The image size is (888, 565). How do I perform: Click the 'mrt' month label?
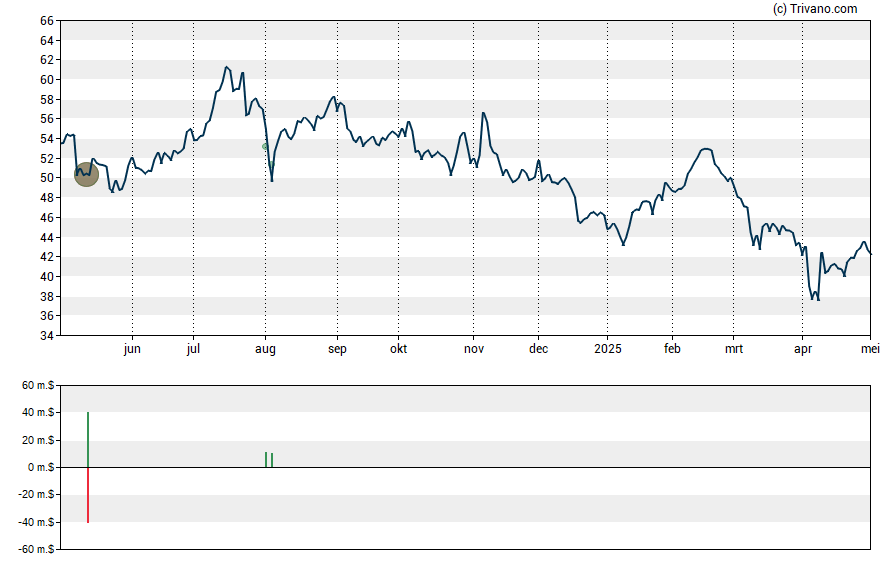pyautogui.click(x=734, y=349)
